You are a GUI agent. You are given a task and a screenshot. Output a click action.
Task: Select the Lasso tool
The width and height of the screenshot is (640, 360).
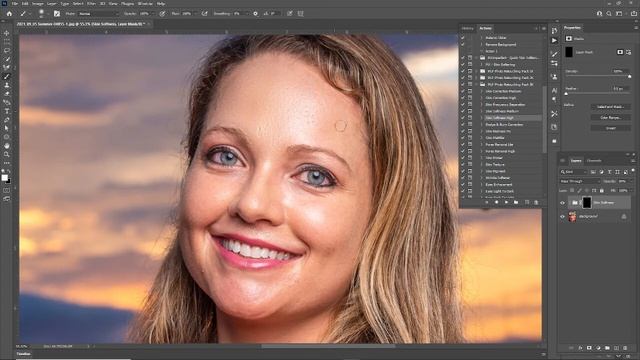tap(7, 51)
